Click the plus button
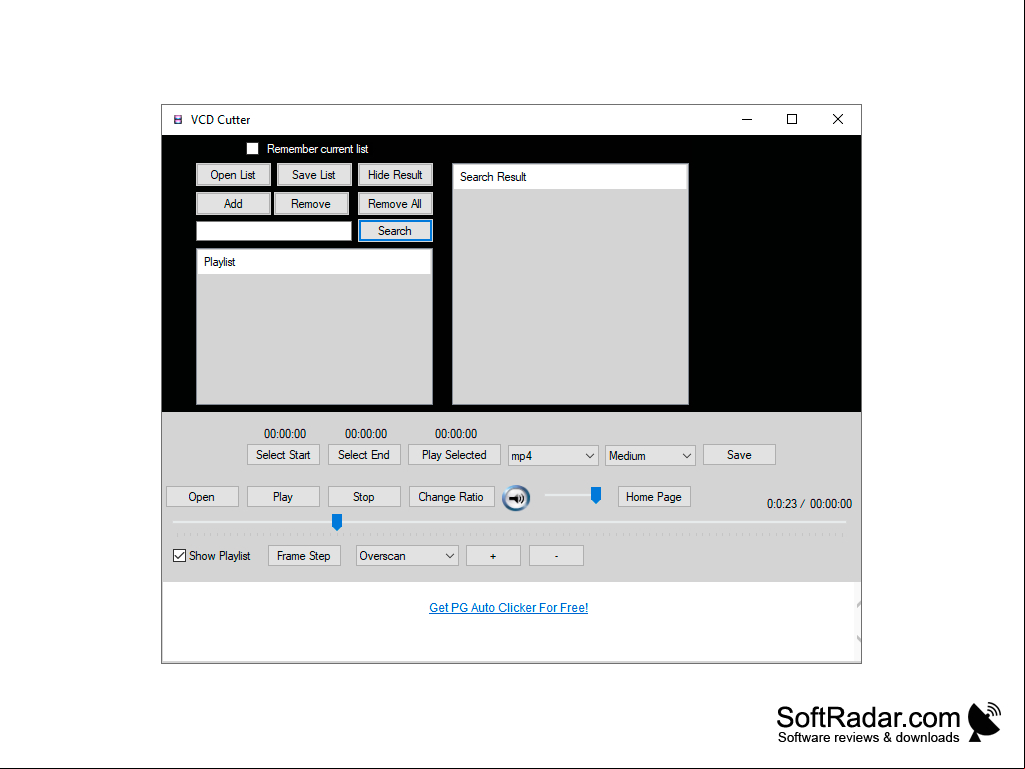The width and height of the screenshot is (1025, 769). (x=493, y=556)
